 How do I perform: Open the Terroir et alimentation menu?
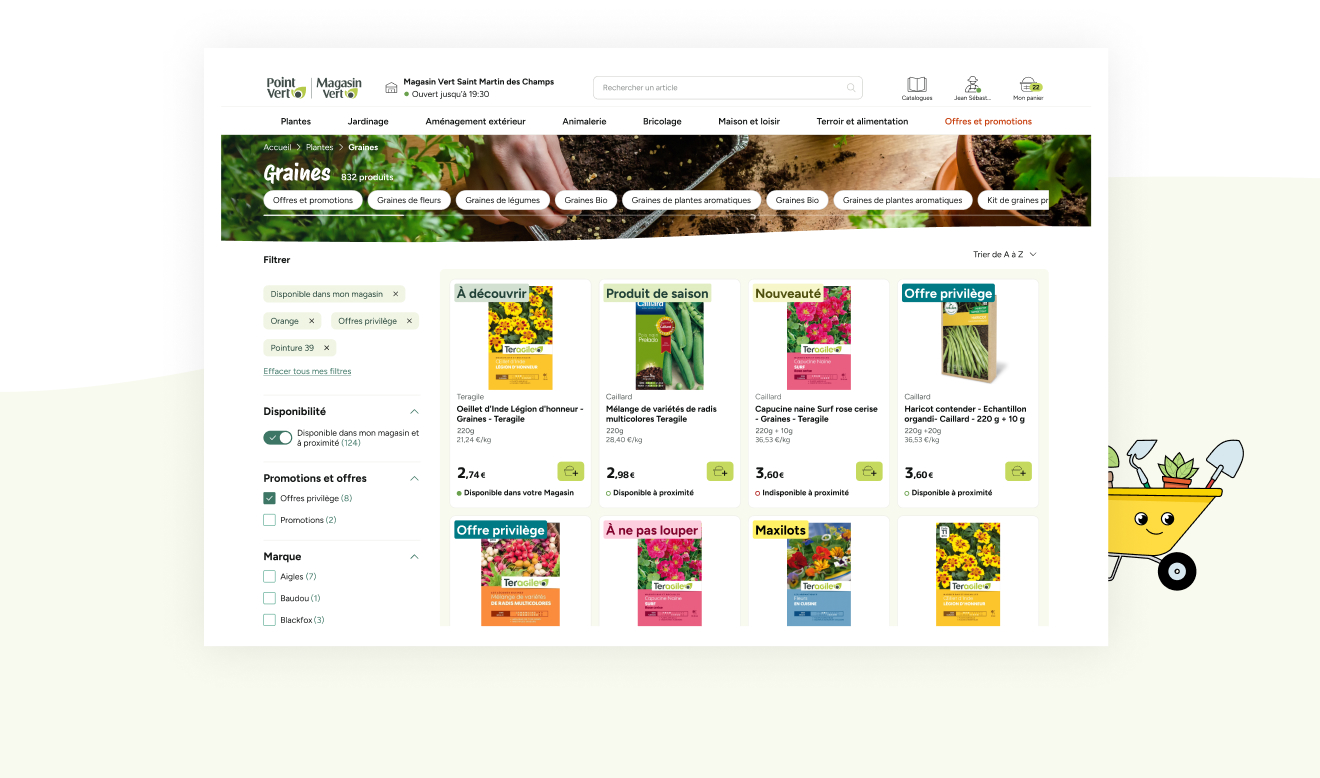pyautogui.click(x=862, y=121)
